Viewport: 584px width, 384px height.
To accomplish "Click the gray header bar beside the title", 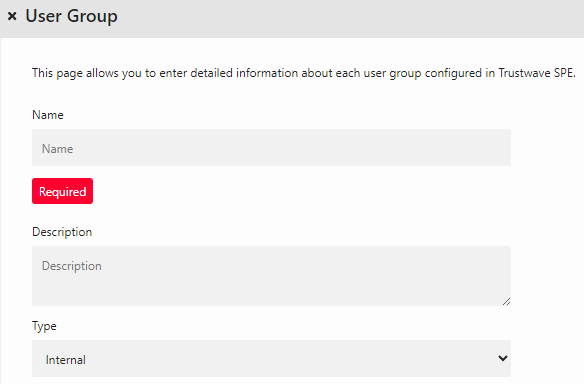I will (350, 18).
